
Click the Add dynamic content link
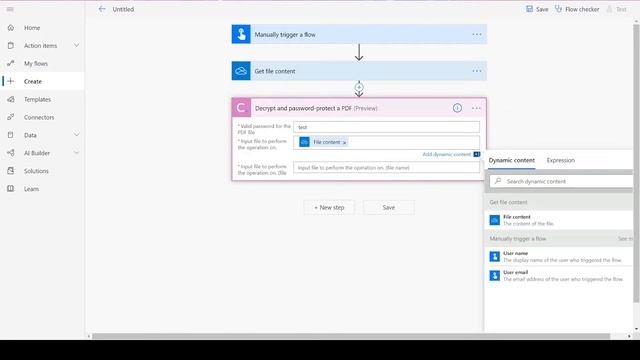point(447,154)
